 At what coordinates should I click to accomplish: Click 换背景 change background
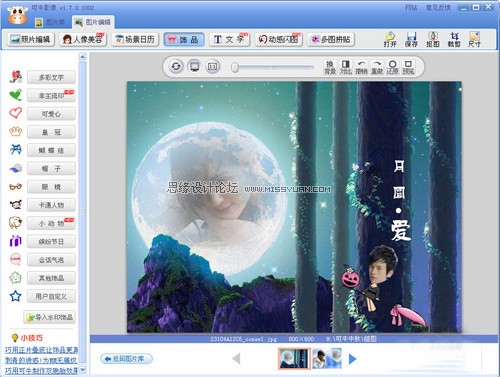tap(330, 67)
